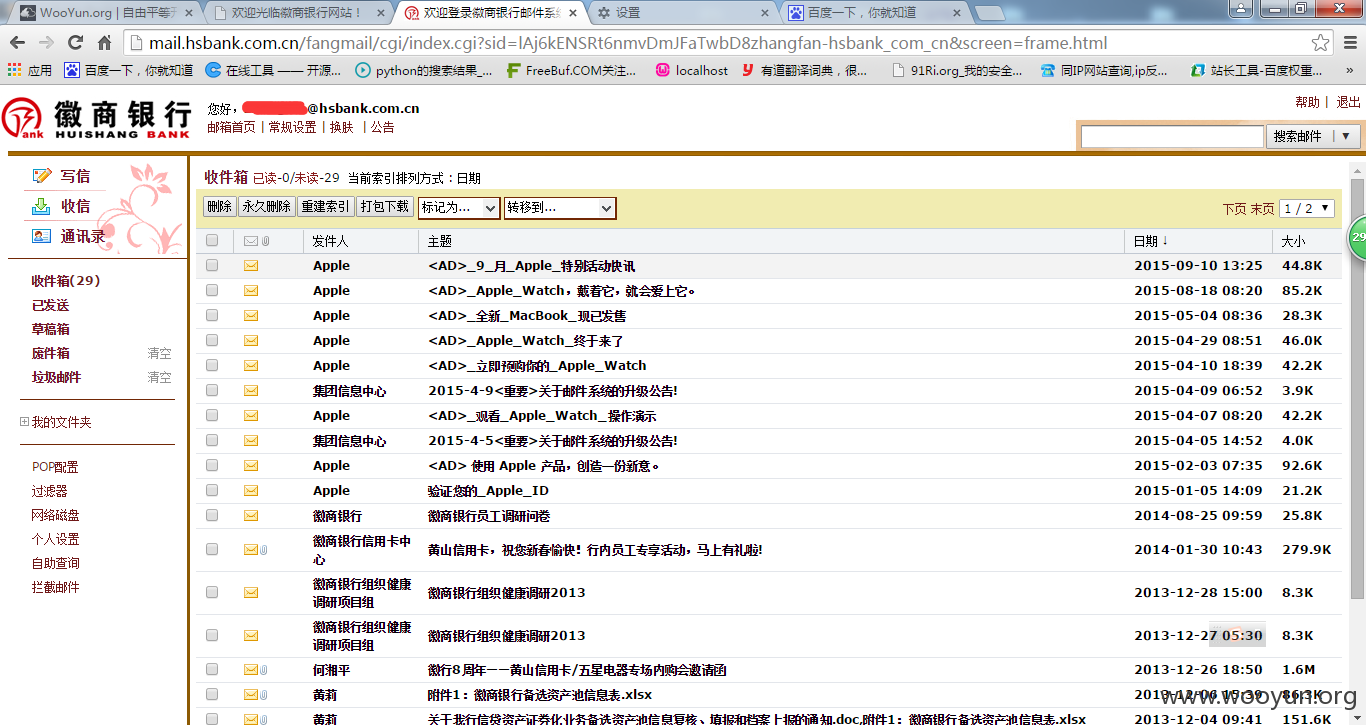Check the 验证您的_Apple_ID mail checkbox
This screenshot has height=725, width=1366.
(212, 491)
